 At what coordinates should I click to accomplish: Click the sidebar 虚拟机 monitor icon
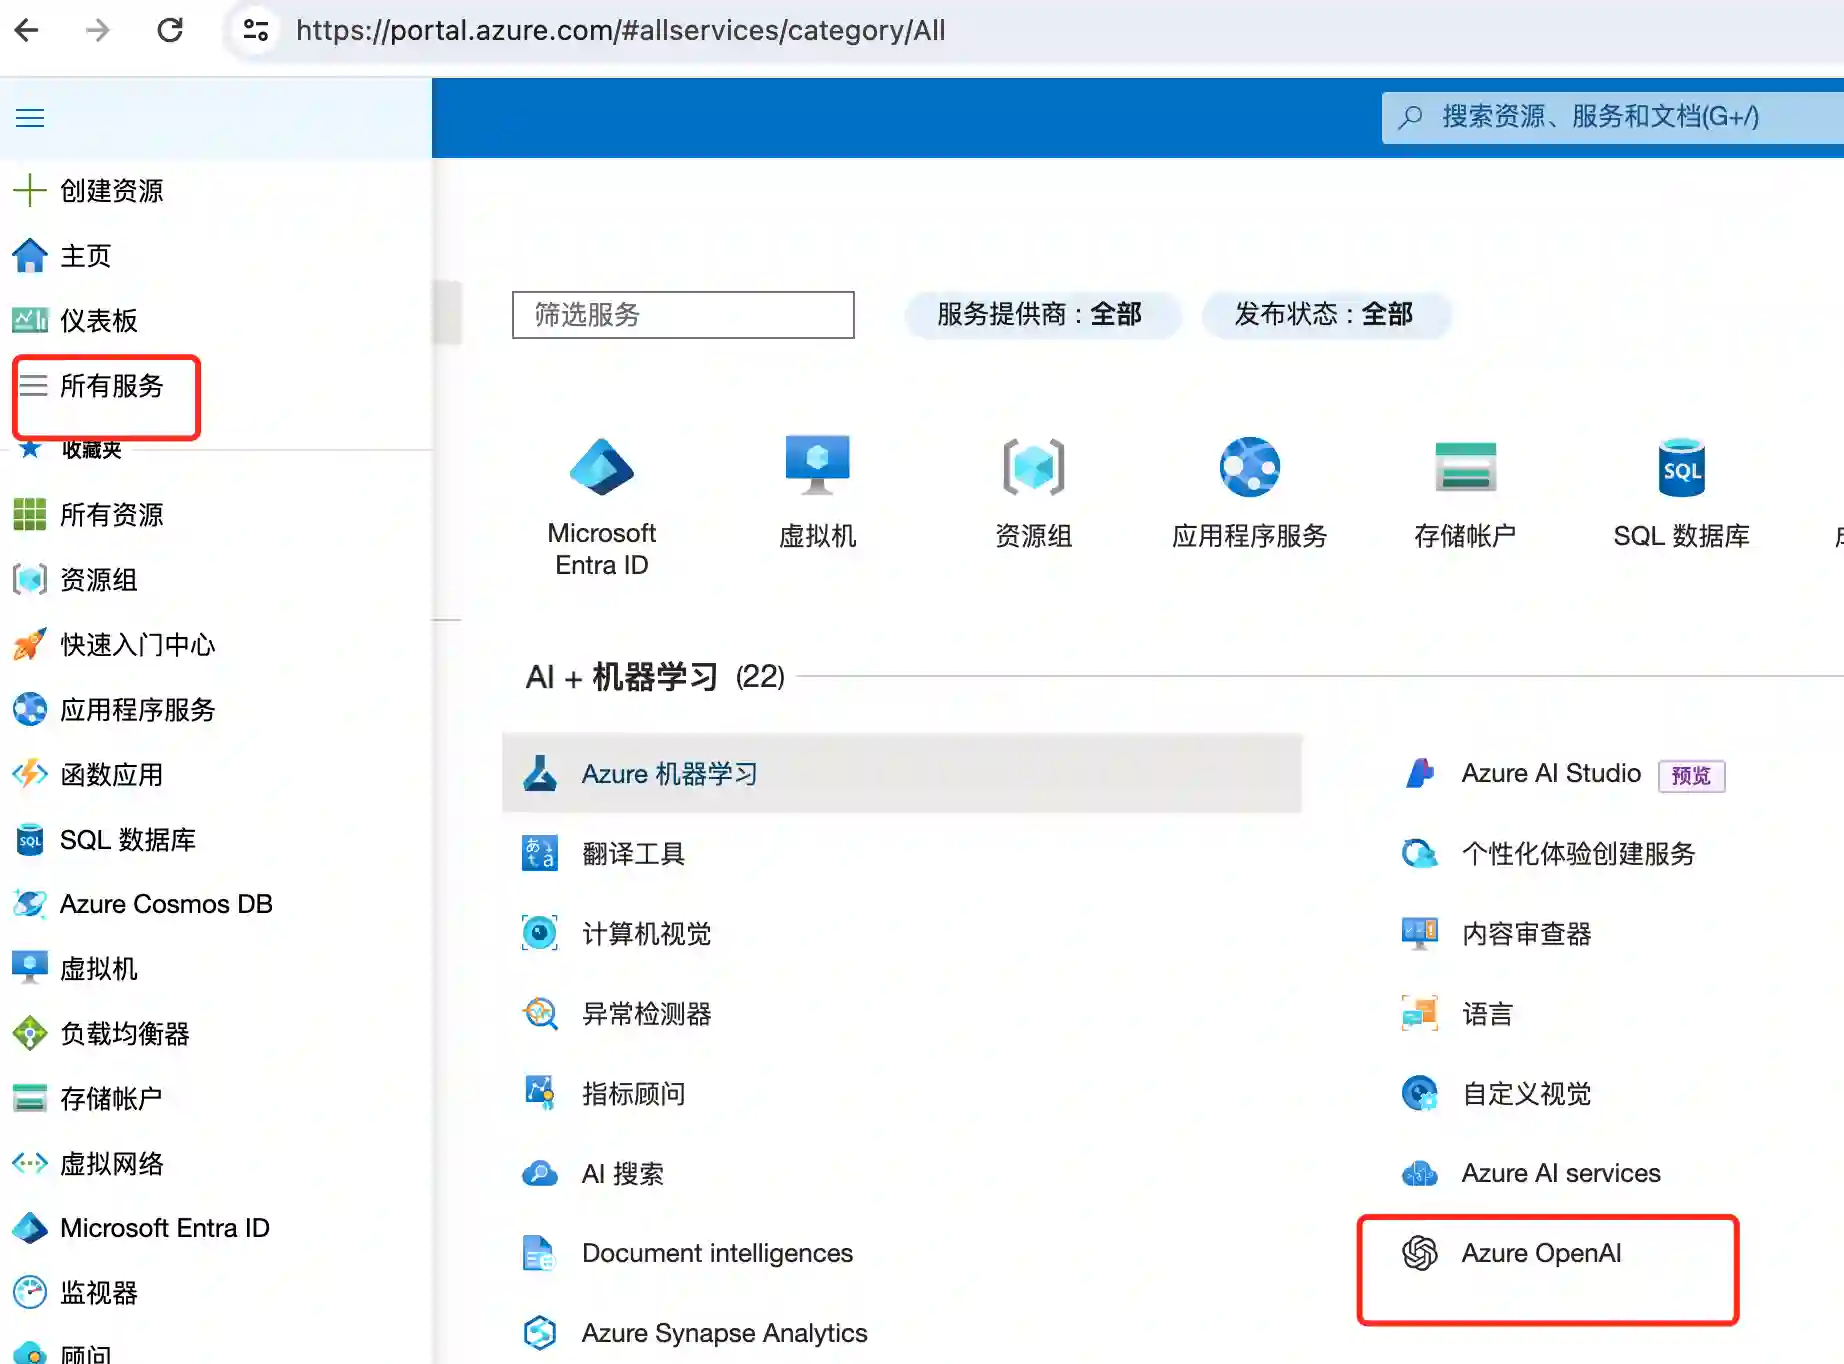(x=30, y=968)
